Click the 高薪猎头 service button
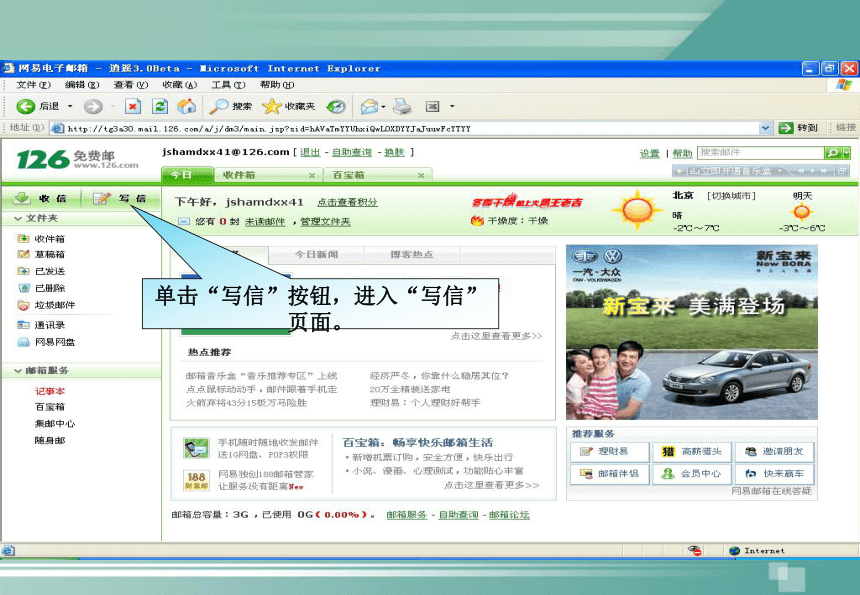 (x=693, y=452)
